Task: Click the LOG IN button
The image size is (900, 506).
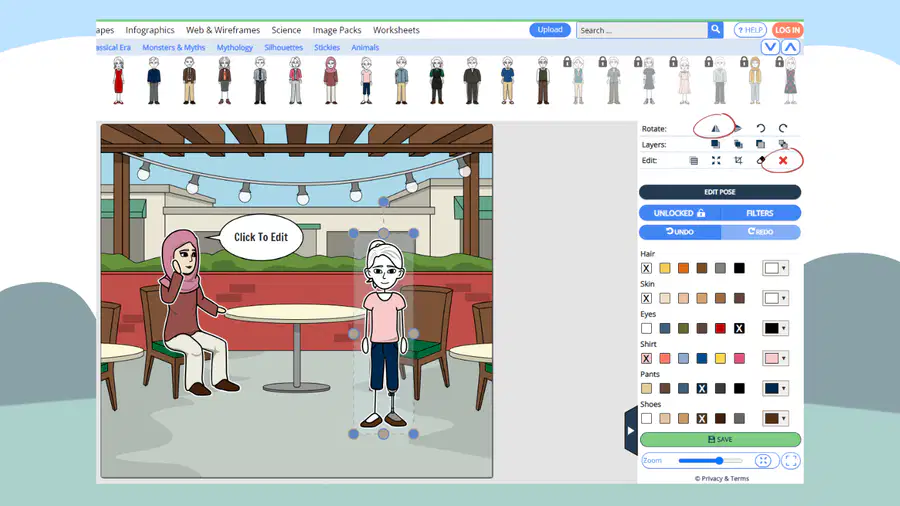Action: click(x=787, y=30)
